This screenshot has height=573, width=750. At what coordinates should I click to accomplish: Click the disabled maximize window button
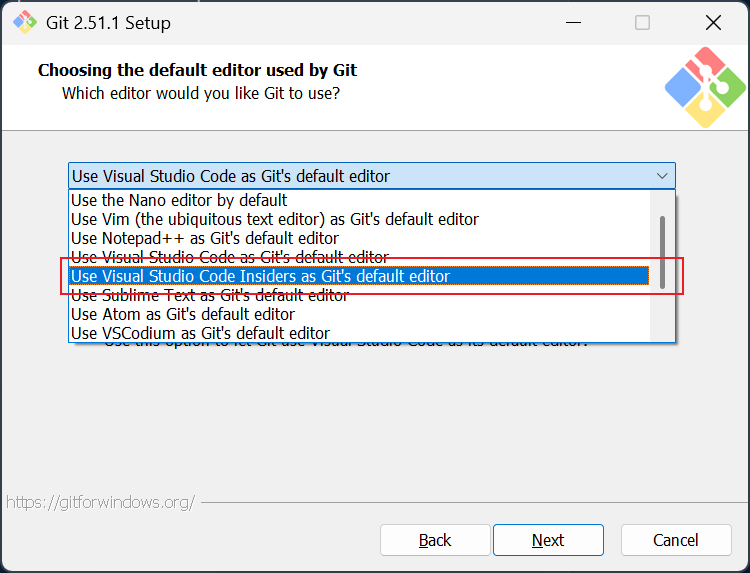[643, 22]
